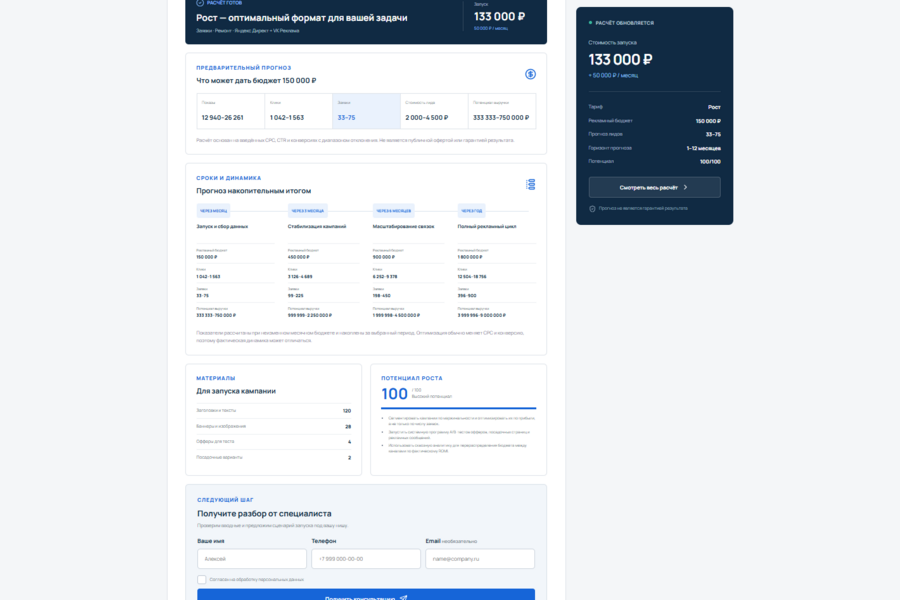Click the growth potential progress bar
This screenshot has width=900, height=600.
point(459,408)
